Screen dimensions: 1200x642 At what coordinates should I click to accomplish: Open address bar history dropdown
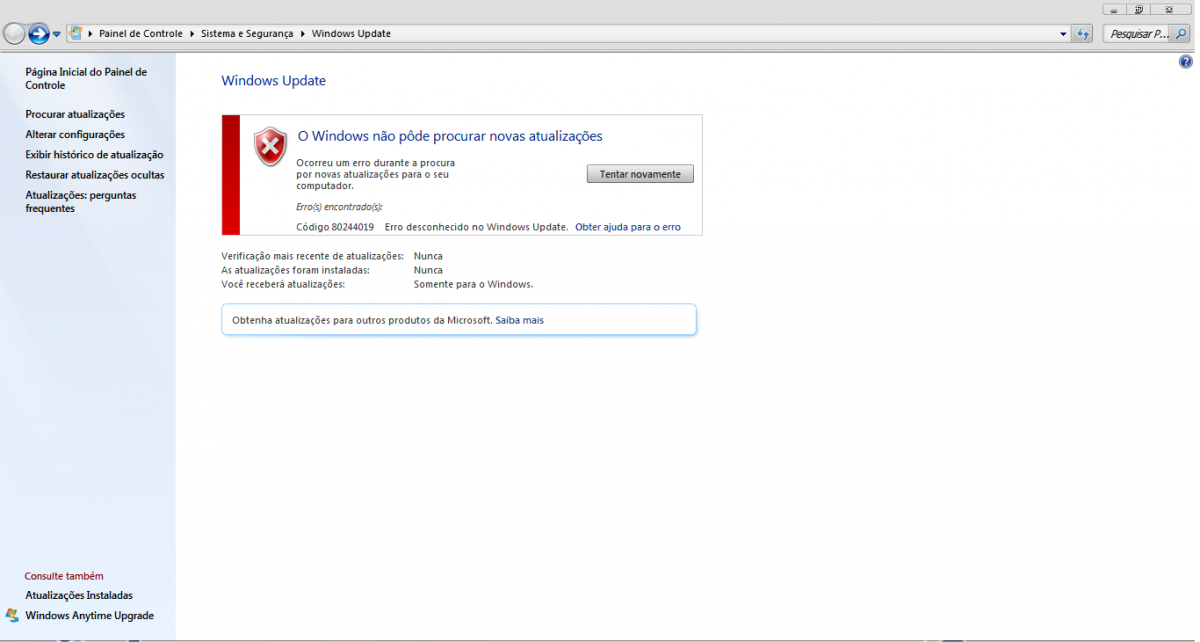(x=1063, y=34)
